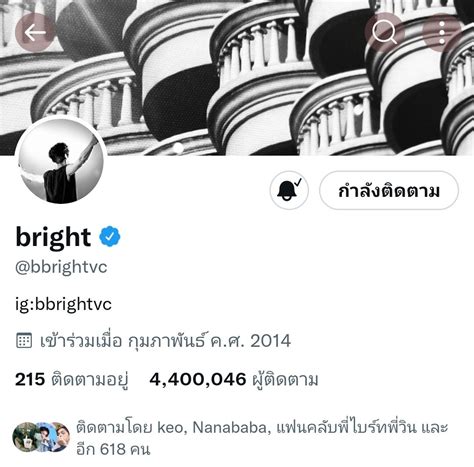Tap the ig:bbrightvc bio text
The width and height of the screenshot is (474, 467).
[x=63, y=304]
